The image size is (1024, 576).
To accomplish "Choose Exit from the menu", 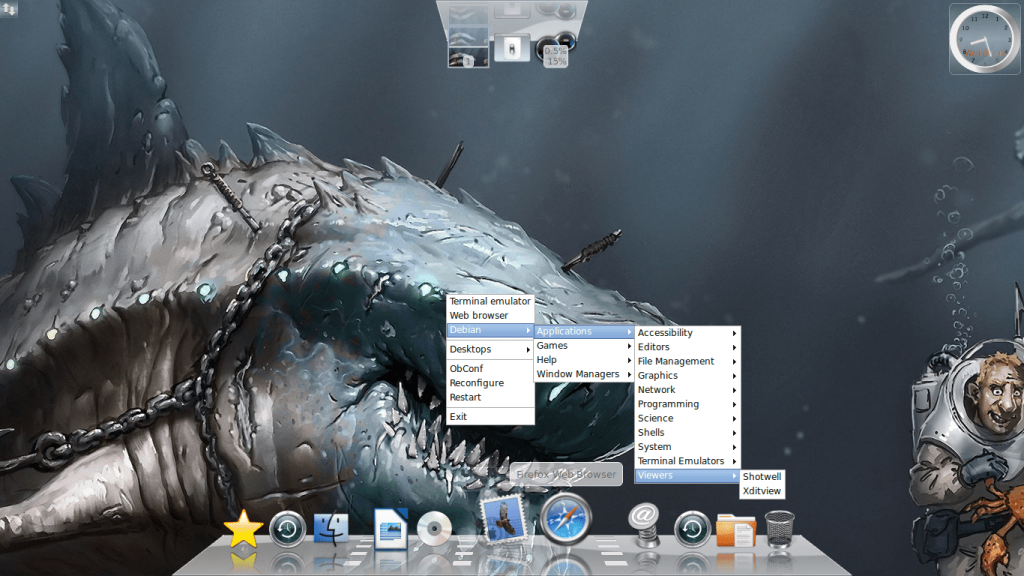I will click(x=490, y=417).
